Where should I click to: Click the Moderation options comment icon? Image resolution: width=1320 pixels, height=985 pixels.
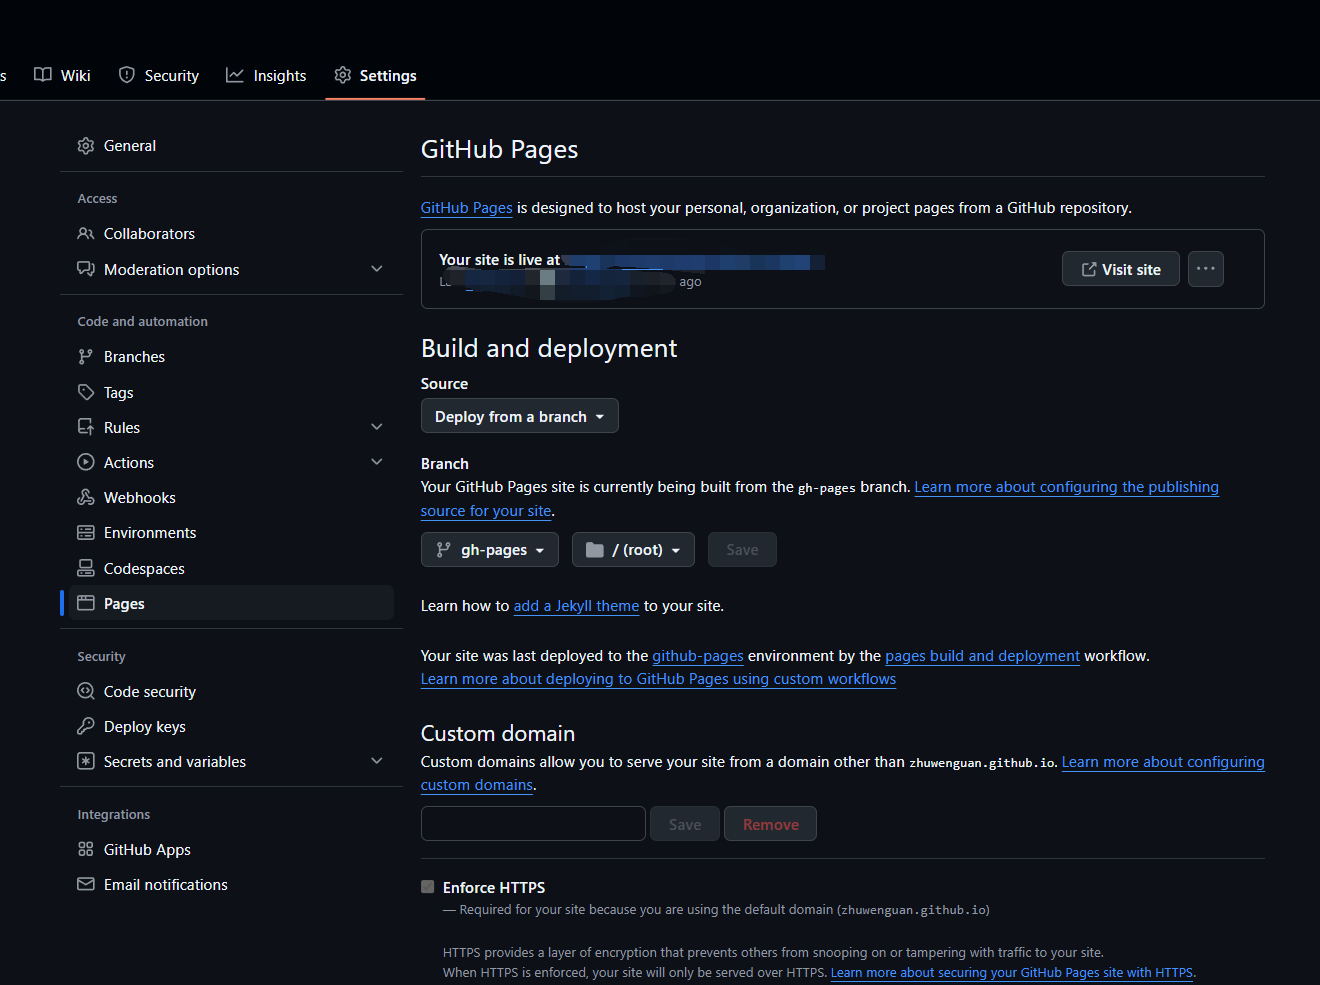tap(86, 269)
